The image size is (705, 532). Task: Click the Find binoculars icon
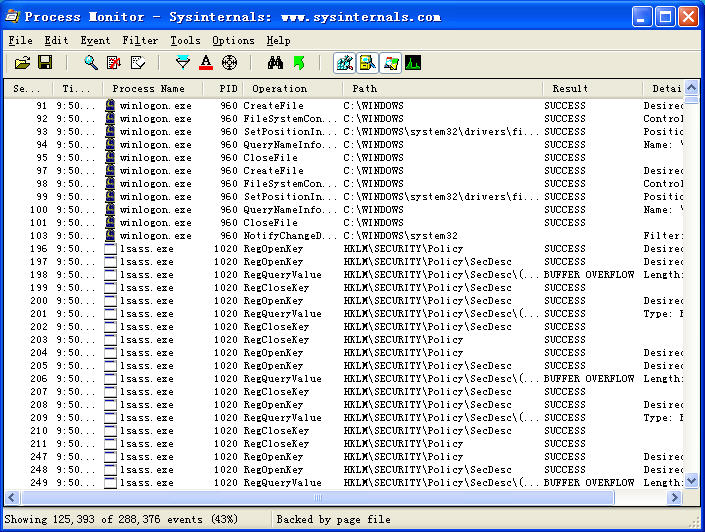275,63
